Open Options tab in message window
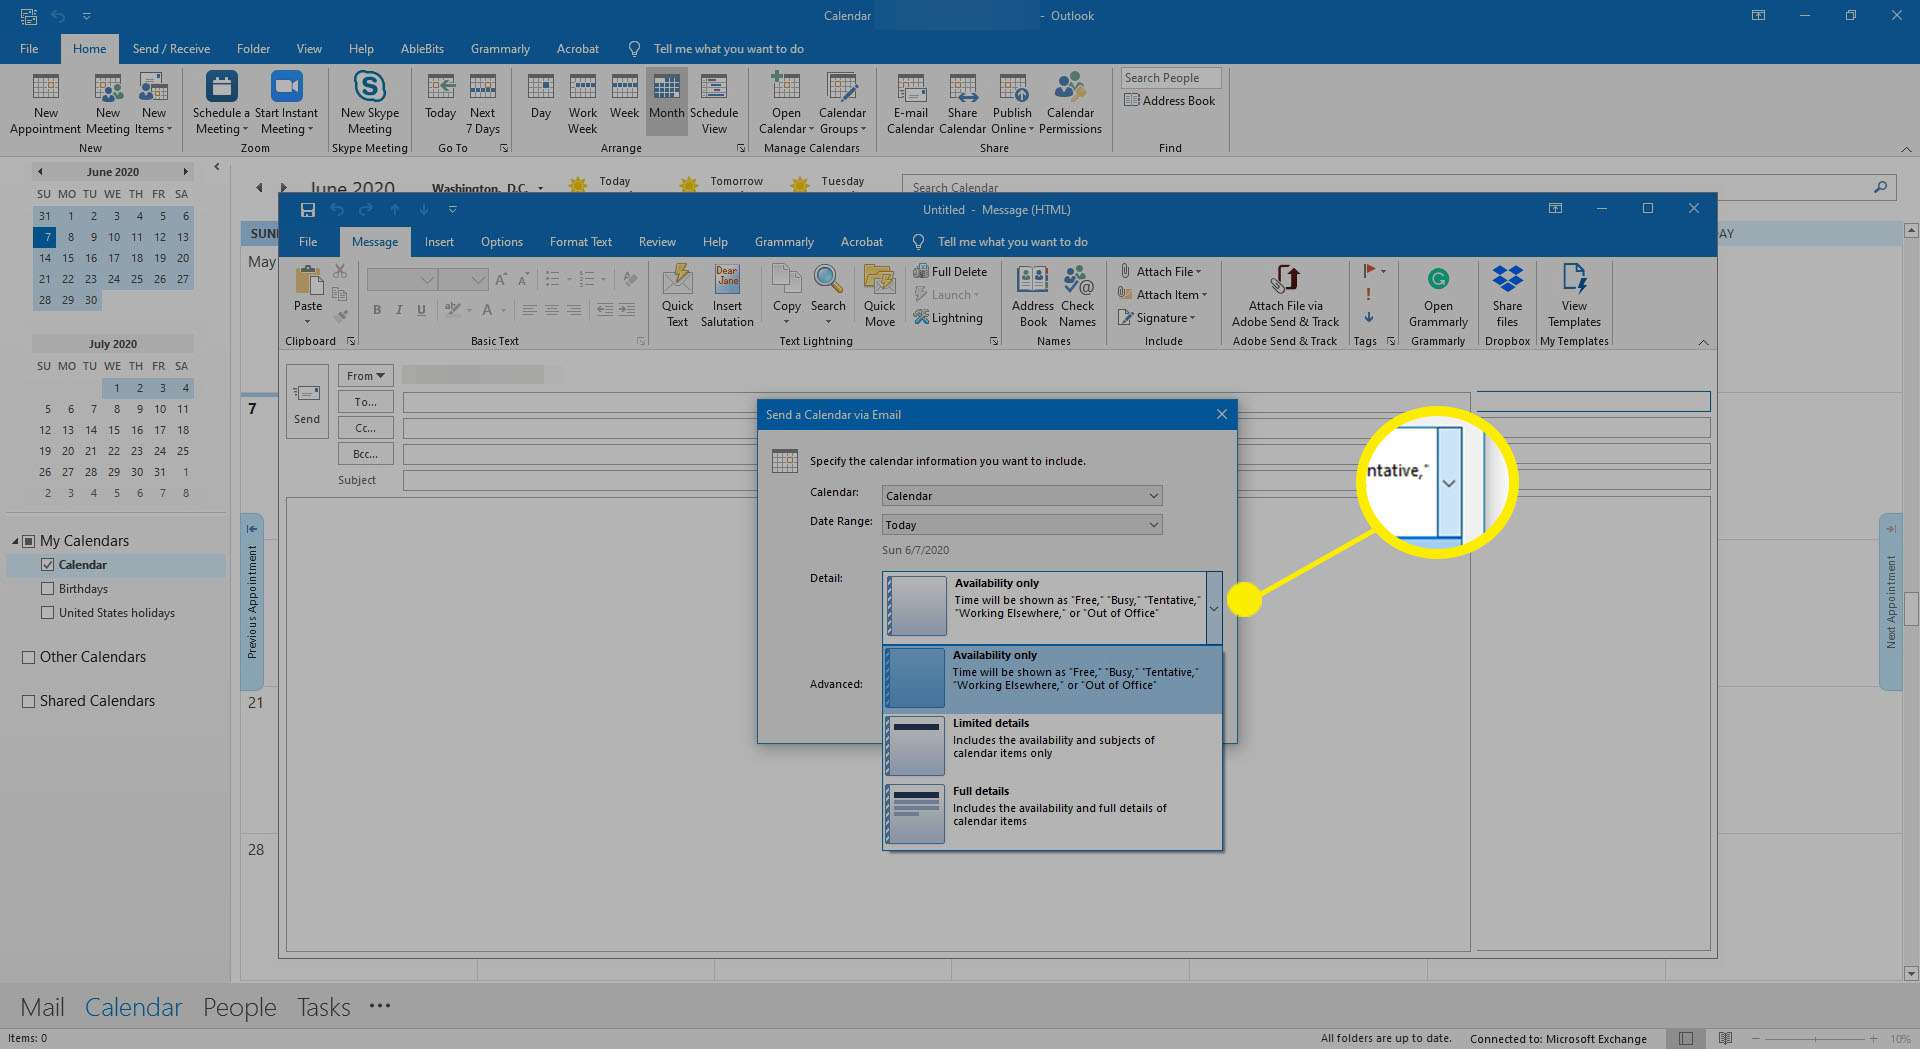 (501, 242)
